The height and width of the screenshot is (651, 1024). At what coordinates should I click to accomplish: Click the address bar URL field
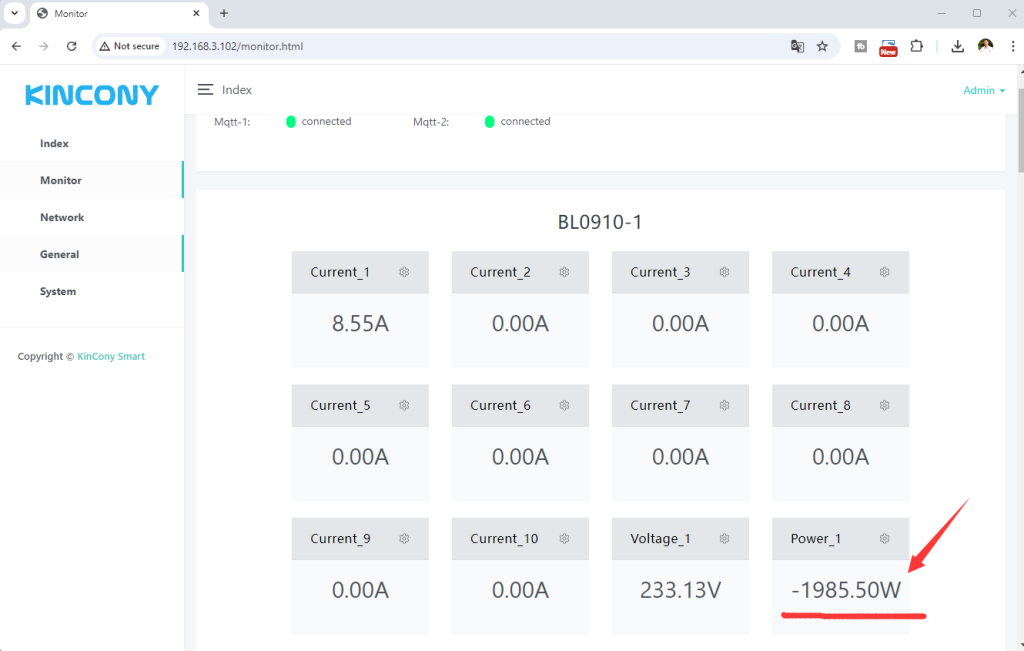[x=450, y=46]
